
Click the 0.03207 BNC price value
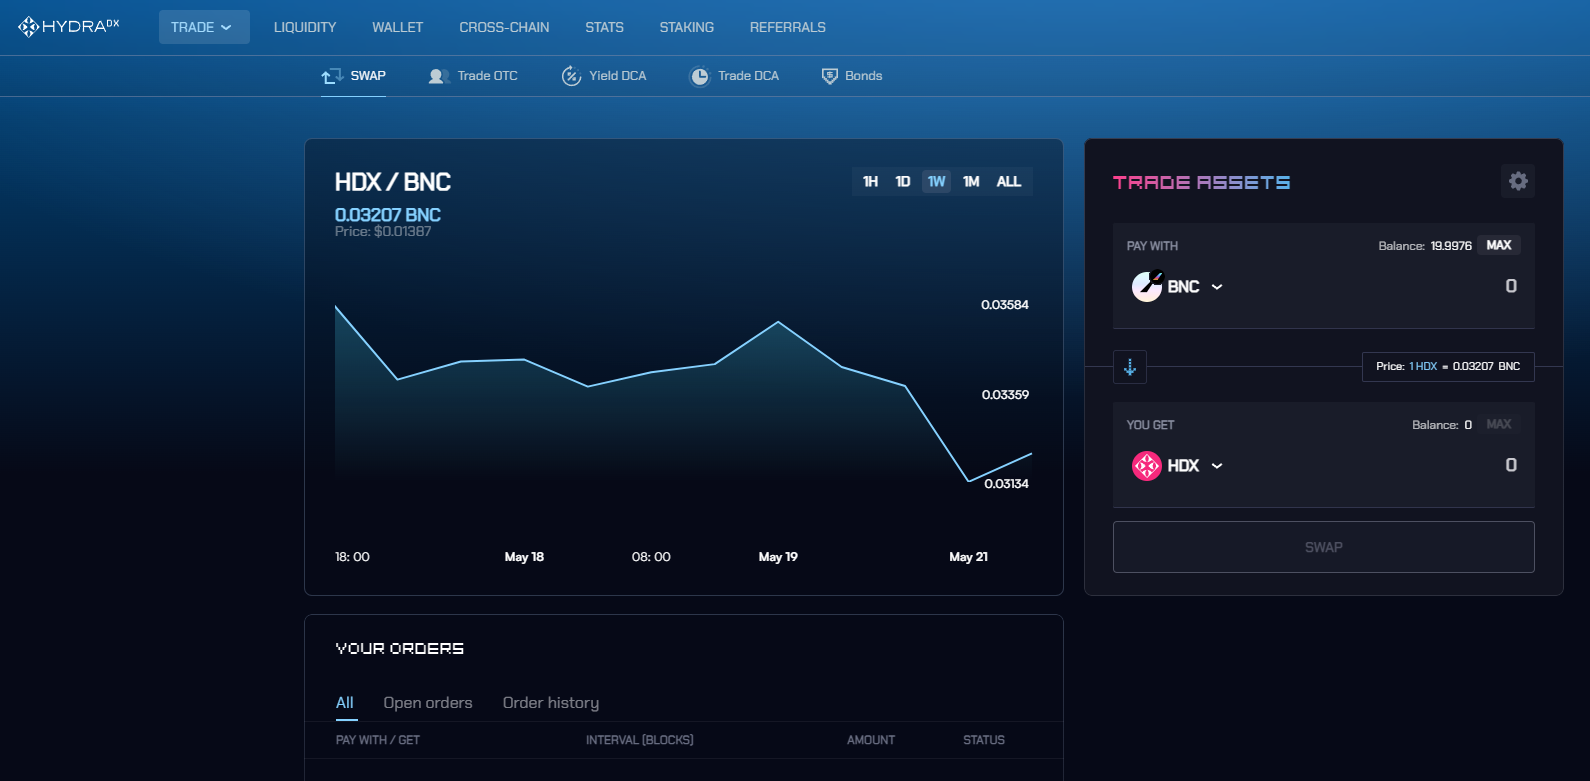pyautogui.click(x=388, y=215)
